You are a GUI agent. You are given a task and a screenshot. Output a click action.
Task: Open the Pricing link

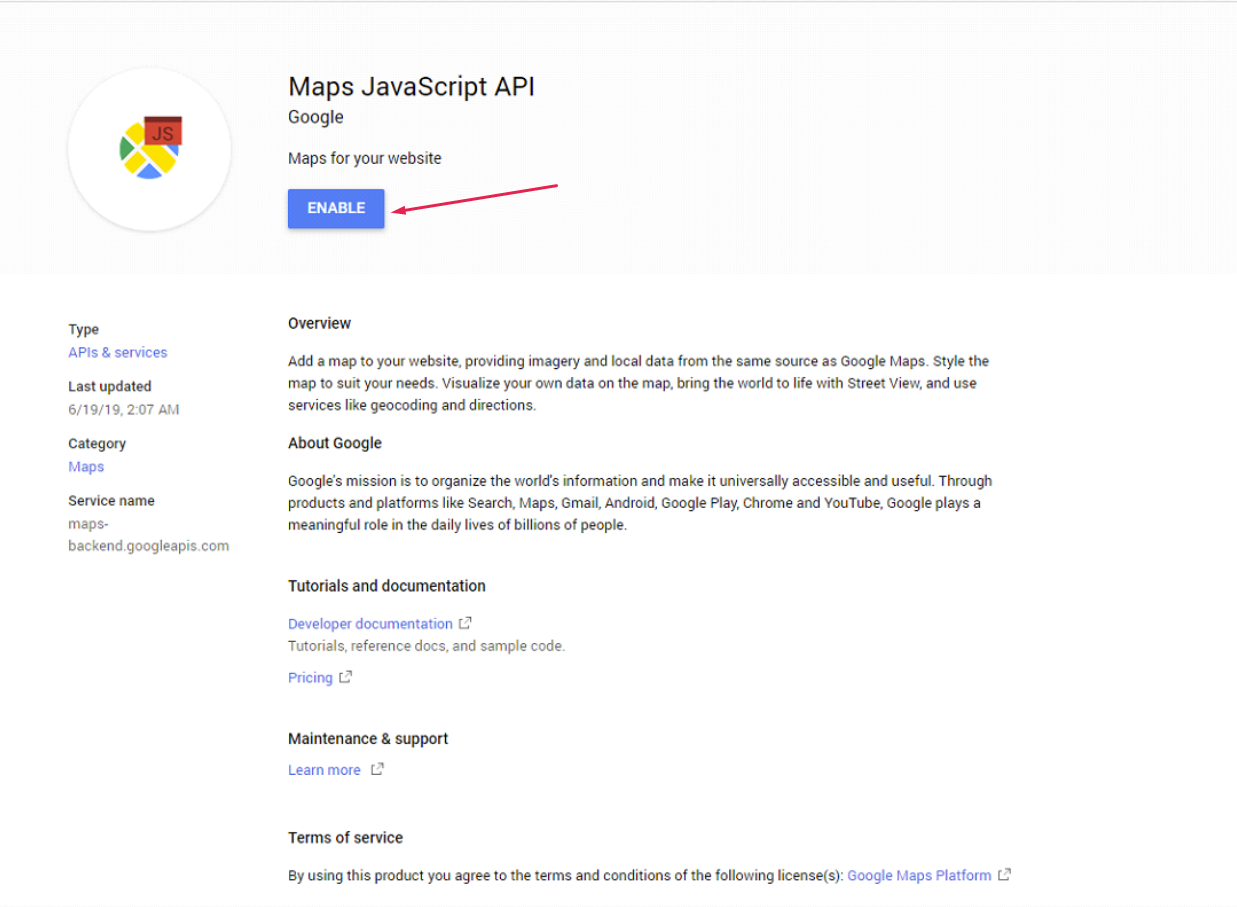(310, 678)
